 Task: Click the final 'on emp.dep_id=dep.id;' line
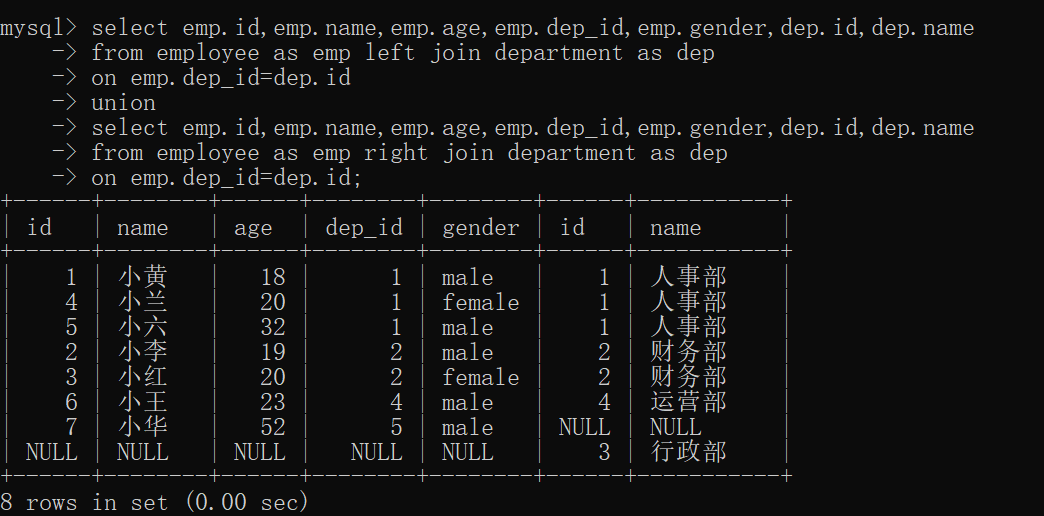tap(226, 178)
